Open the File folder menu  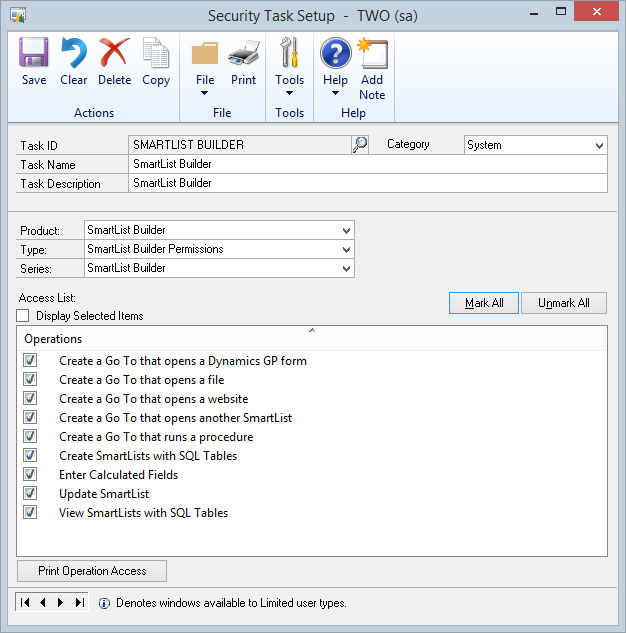205,53
